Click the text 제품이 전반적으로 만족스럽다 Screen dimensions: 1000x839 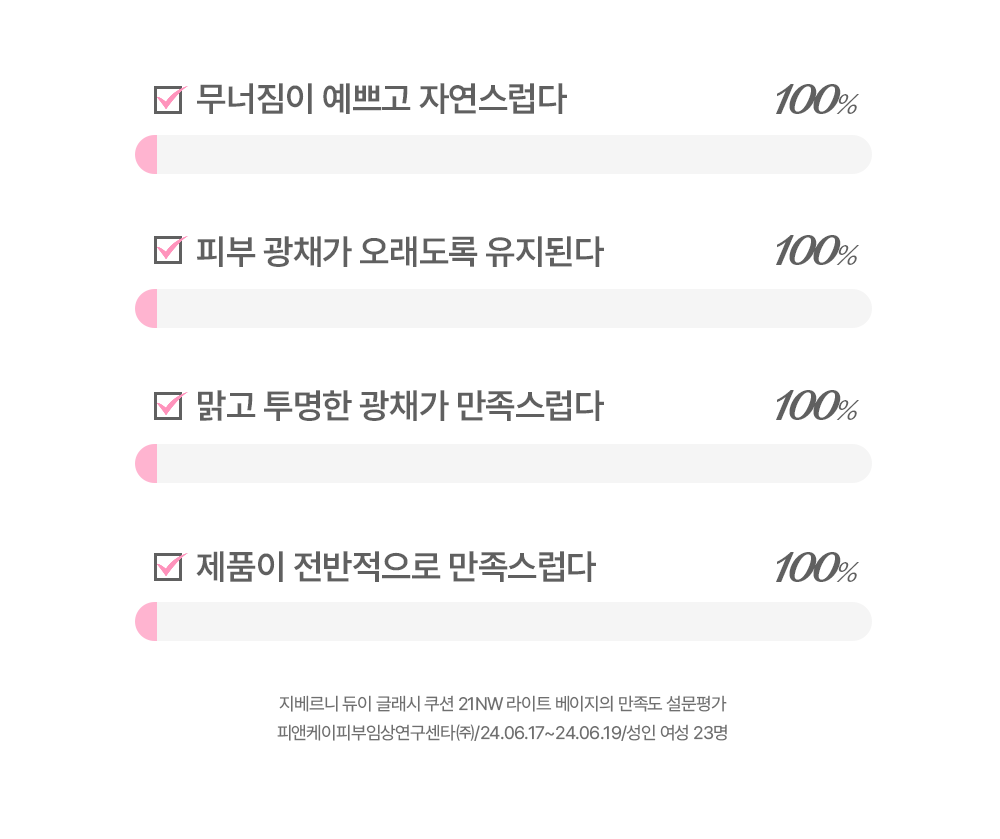click(x=395, y=567)
